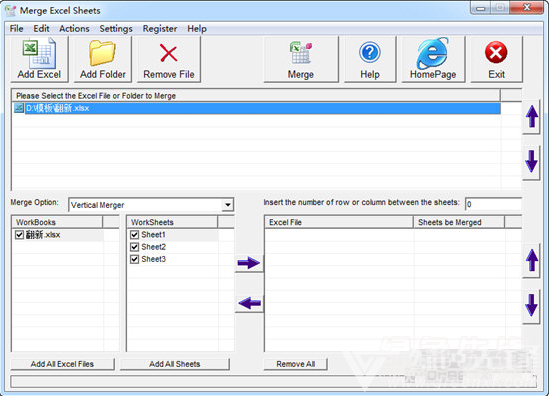Screen dimensions: 549x396
Task: Select the D:\模板\翻新.xlsx file row
Action: (263, 108)
